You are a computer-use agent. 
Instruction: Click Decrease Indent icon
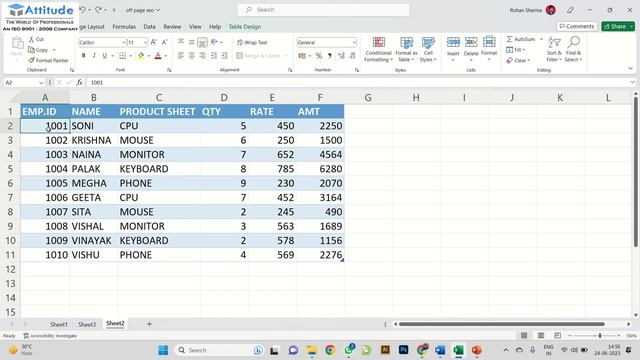(213, 56)
